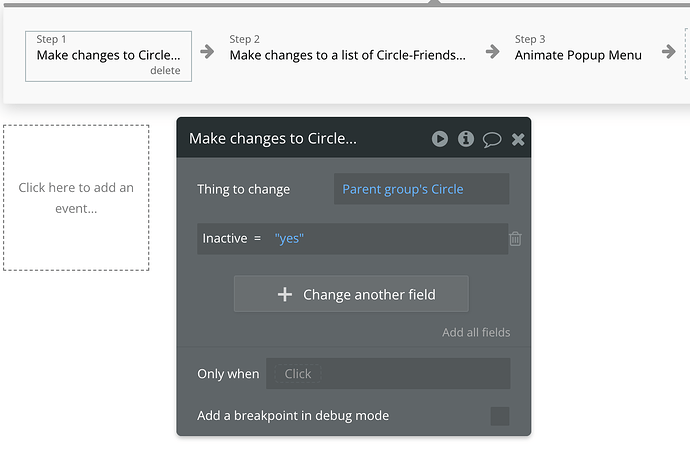Click Change another field button

point(351,295)
